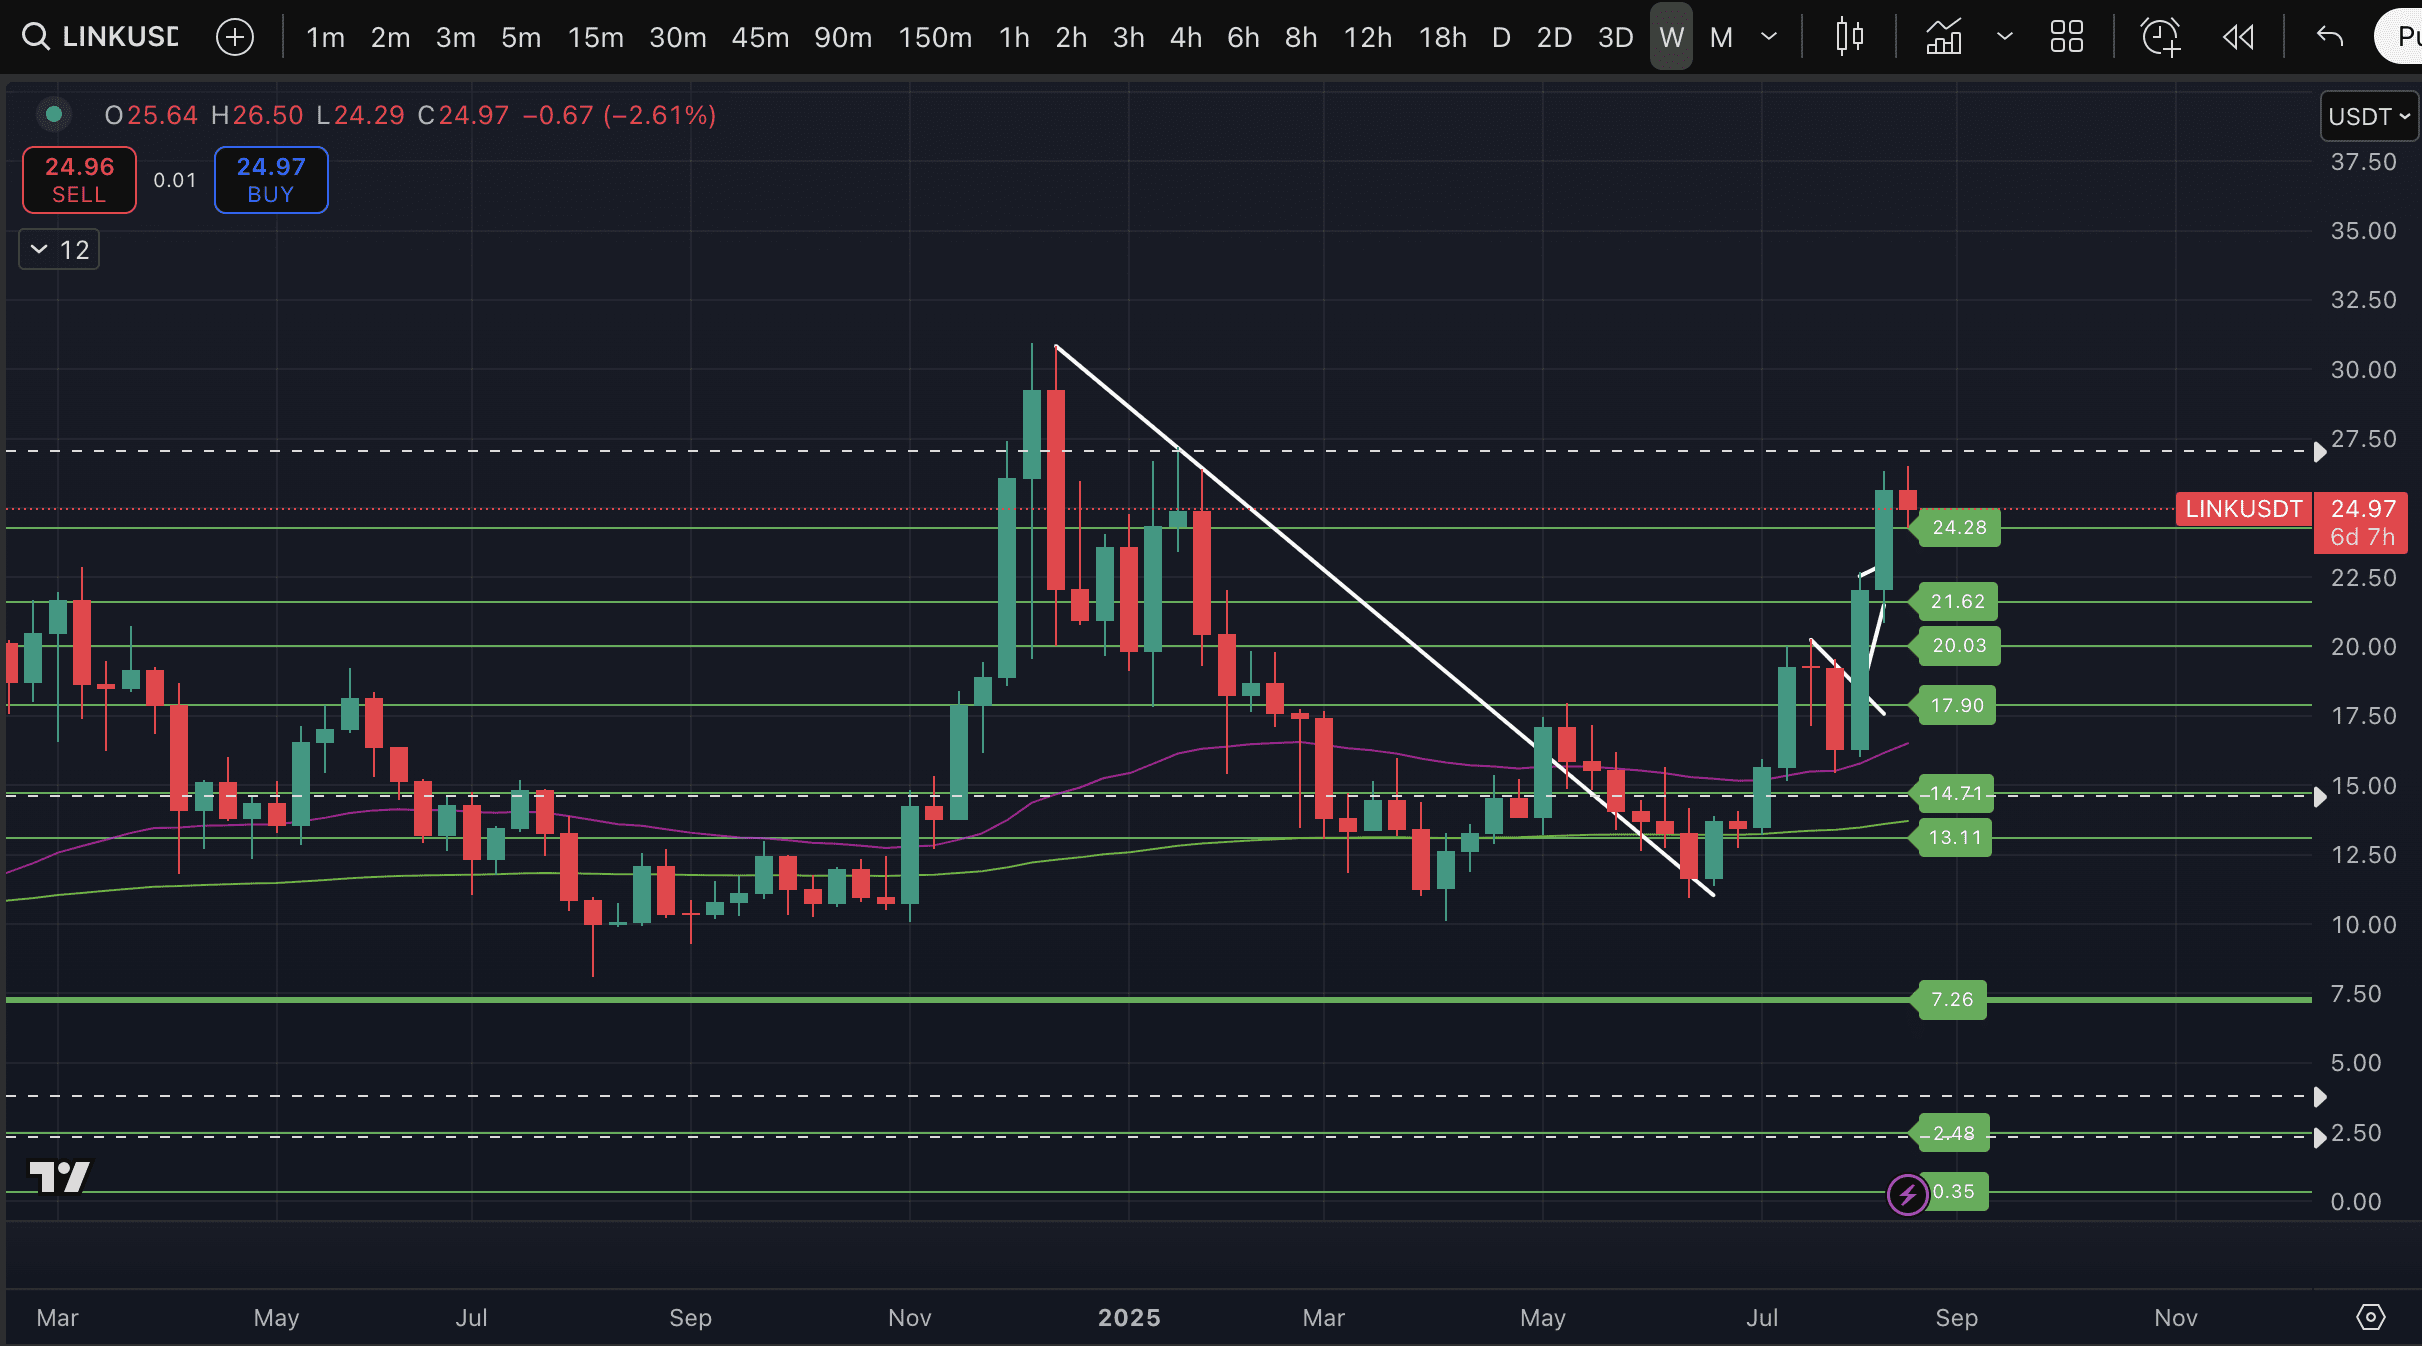Select the 13.11 horizontal level label
Image resolution: width=2422 pixels, height=1346 pixels.
(1953, 837)
